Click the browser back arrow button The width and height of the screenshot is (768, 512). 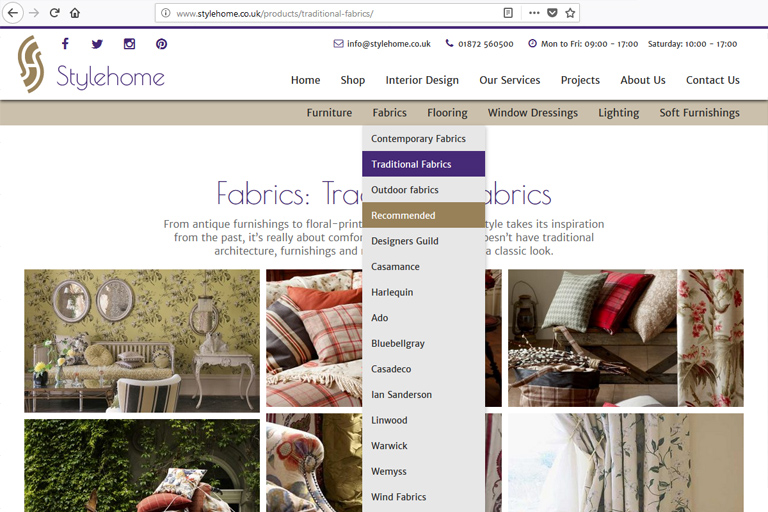point(13,13)
